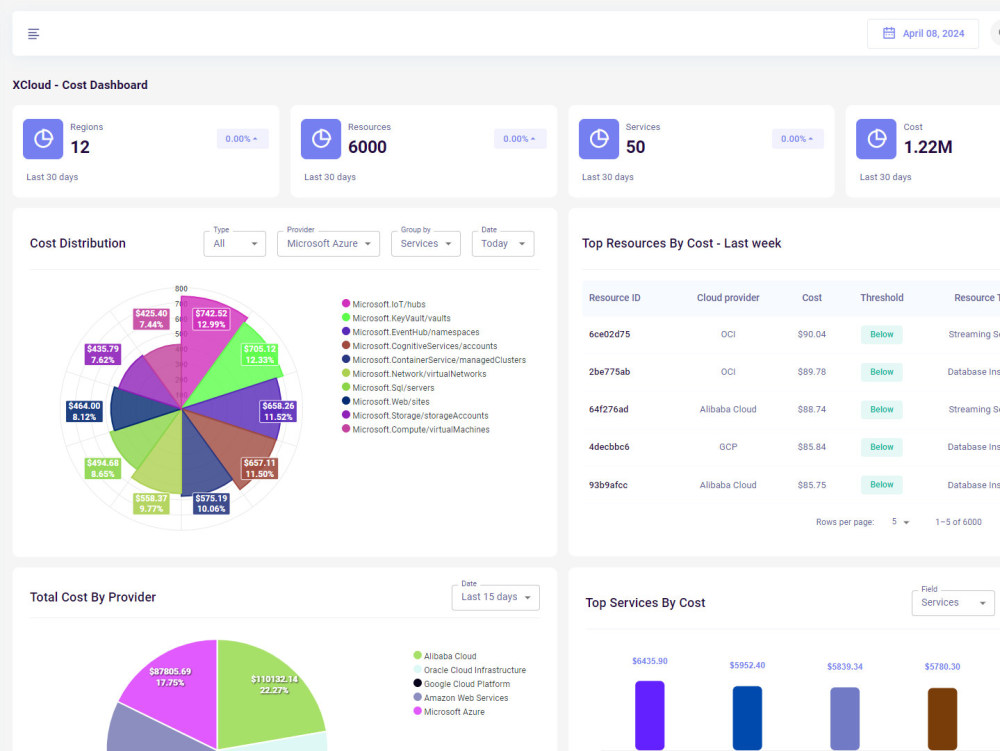Open the Field dropdown showing Services
This screenshot has width=1000, height=751.
[x=953, y=602]
